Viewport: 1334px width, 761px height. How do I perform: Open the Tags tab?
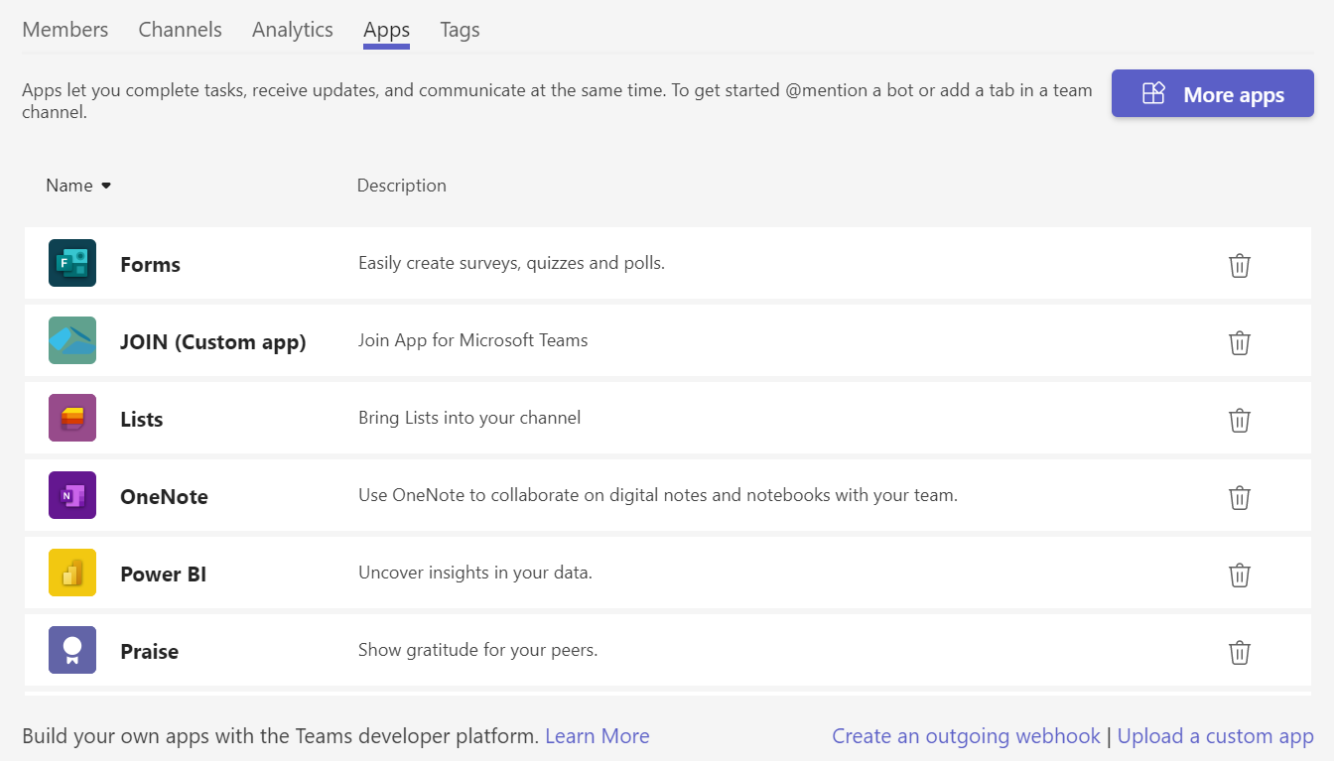click(x=460, y=30)
